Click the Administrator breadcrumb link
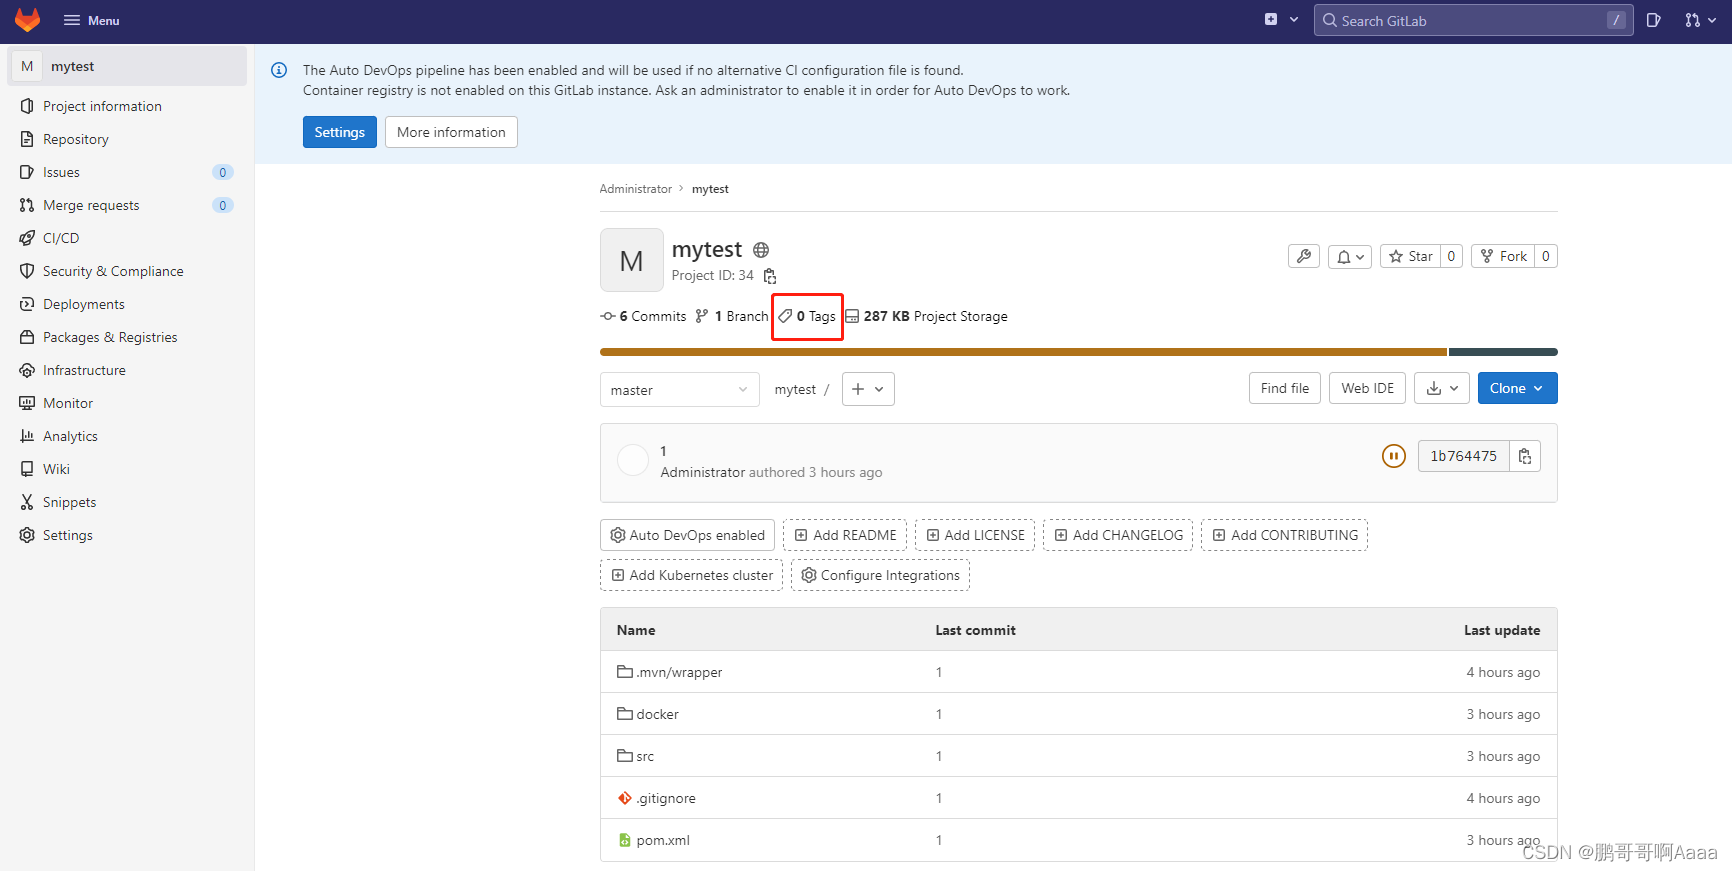The image size is (1732, 871). (x=635, y=189)
